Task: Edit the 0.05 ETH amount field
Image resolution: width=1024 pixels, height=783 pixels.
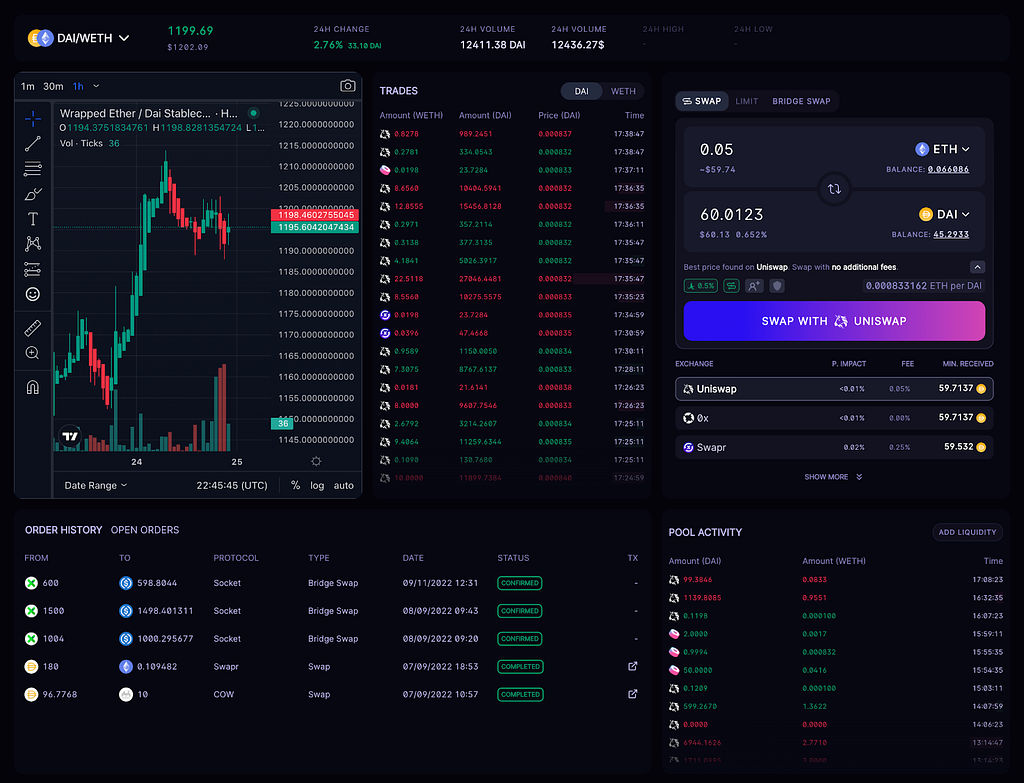Action: 716,150
